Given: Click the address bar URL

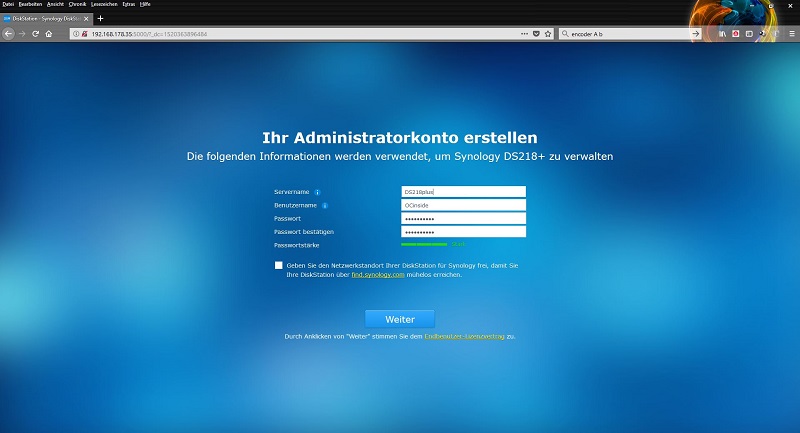Looking at the screenshot, I should click(x=149, y=34).
